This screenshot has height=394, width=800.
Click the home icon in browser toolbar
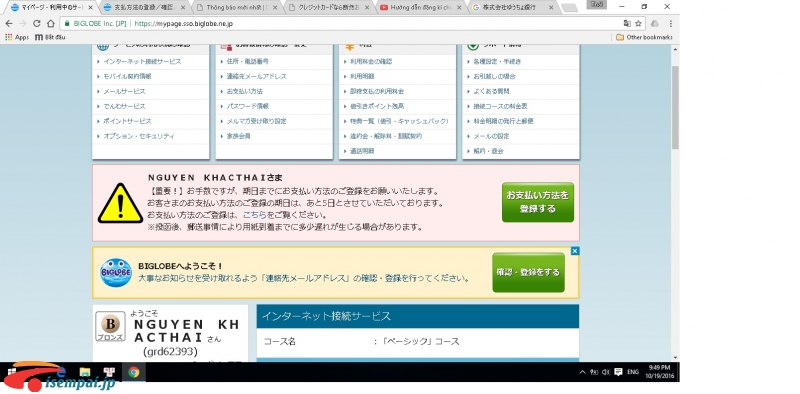(51, 23)
